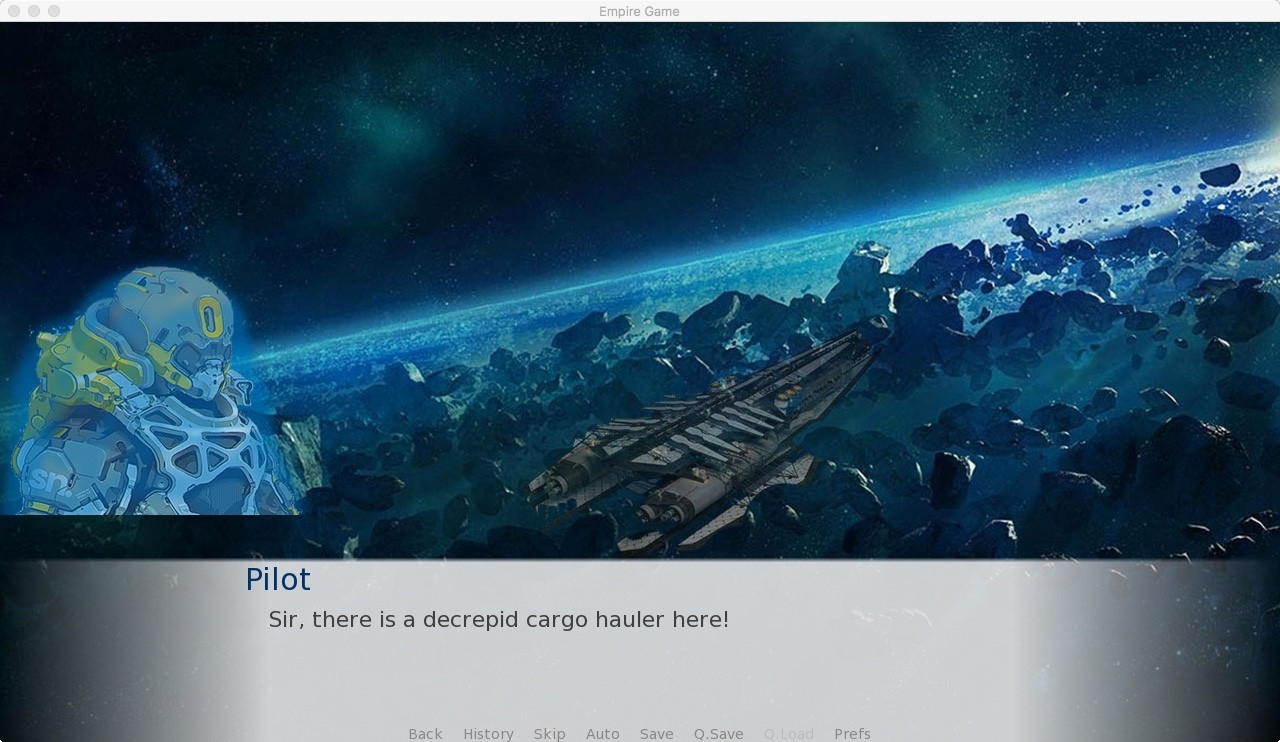The image size is (1280, 742).
Task: Open Prefs settings menu
Action: (x=852, y=734)
